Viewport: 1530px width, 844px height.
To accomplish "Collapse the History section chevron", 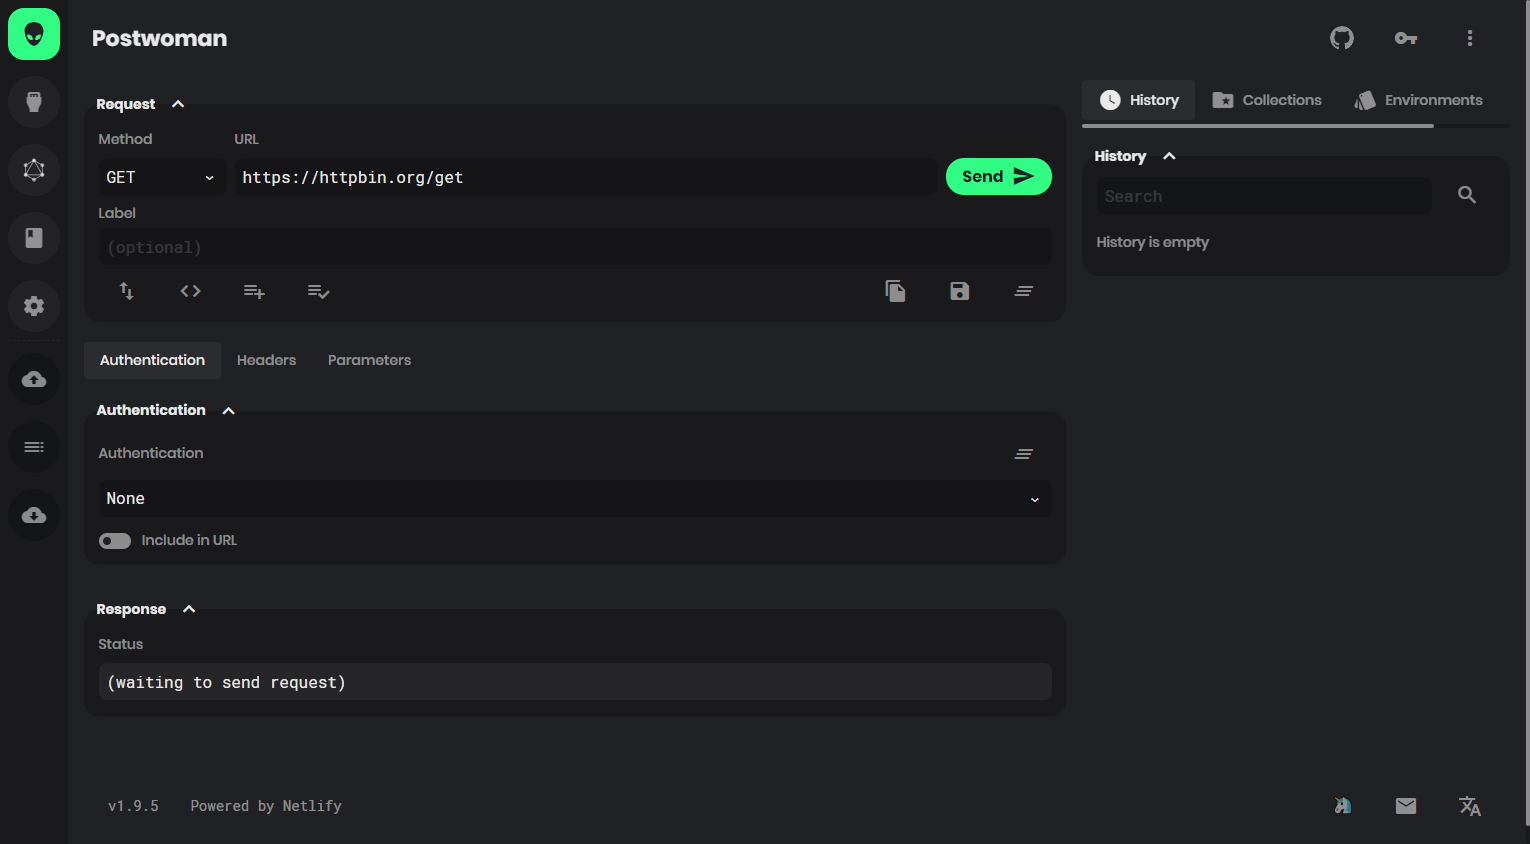I will coord(1169,156).
